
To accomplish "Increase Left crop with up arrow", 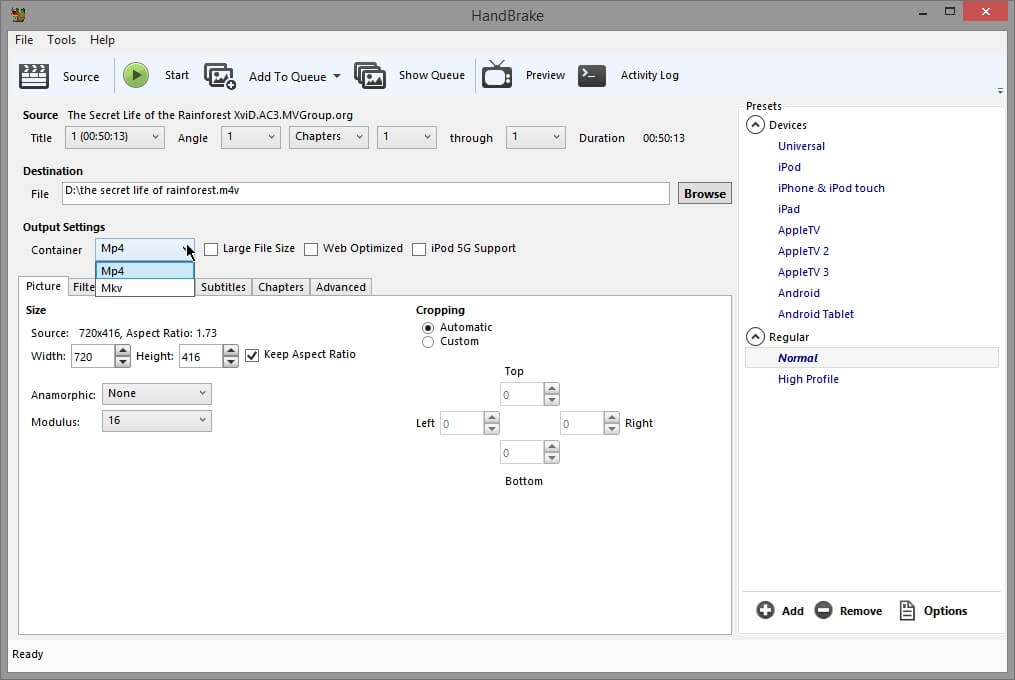I will pyautogui.click(x=491, y=418).
